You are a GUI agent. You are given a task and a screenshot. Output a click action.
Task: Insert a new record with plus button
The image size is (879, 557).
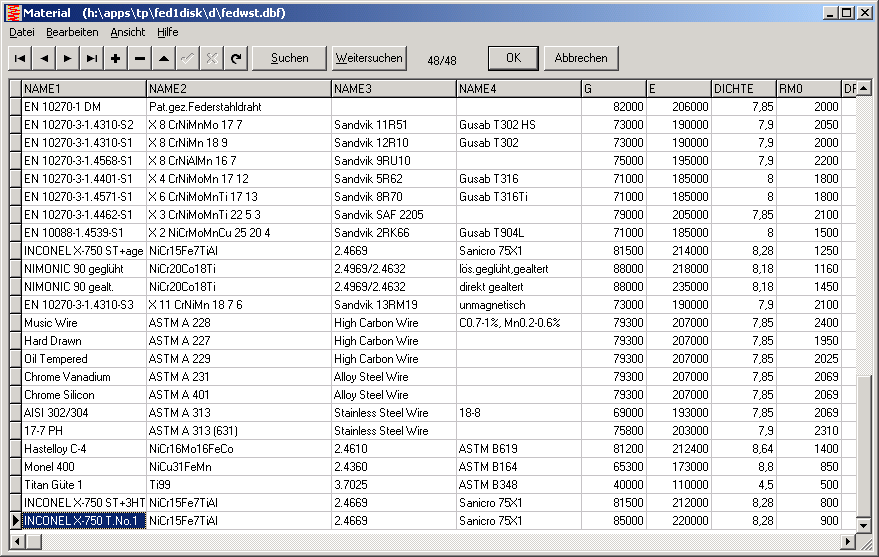[x=116, y=58]
